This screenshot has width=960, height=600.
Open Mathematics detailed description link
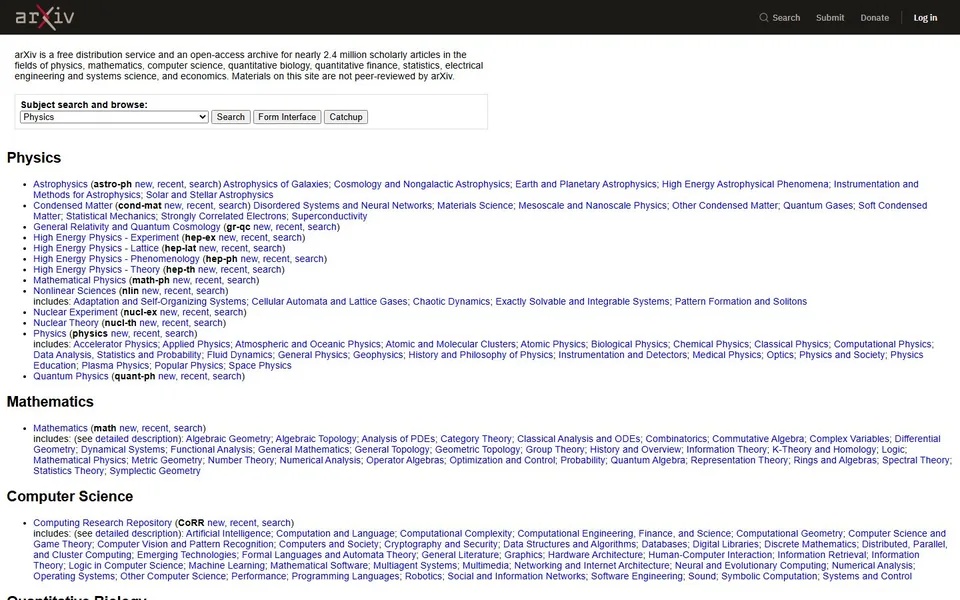138,439
